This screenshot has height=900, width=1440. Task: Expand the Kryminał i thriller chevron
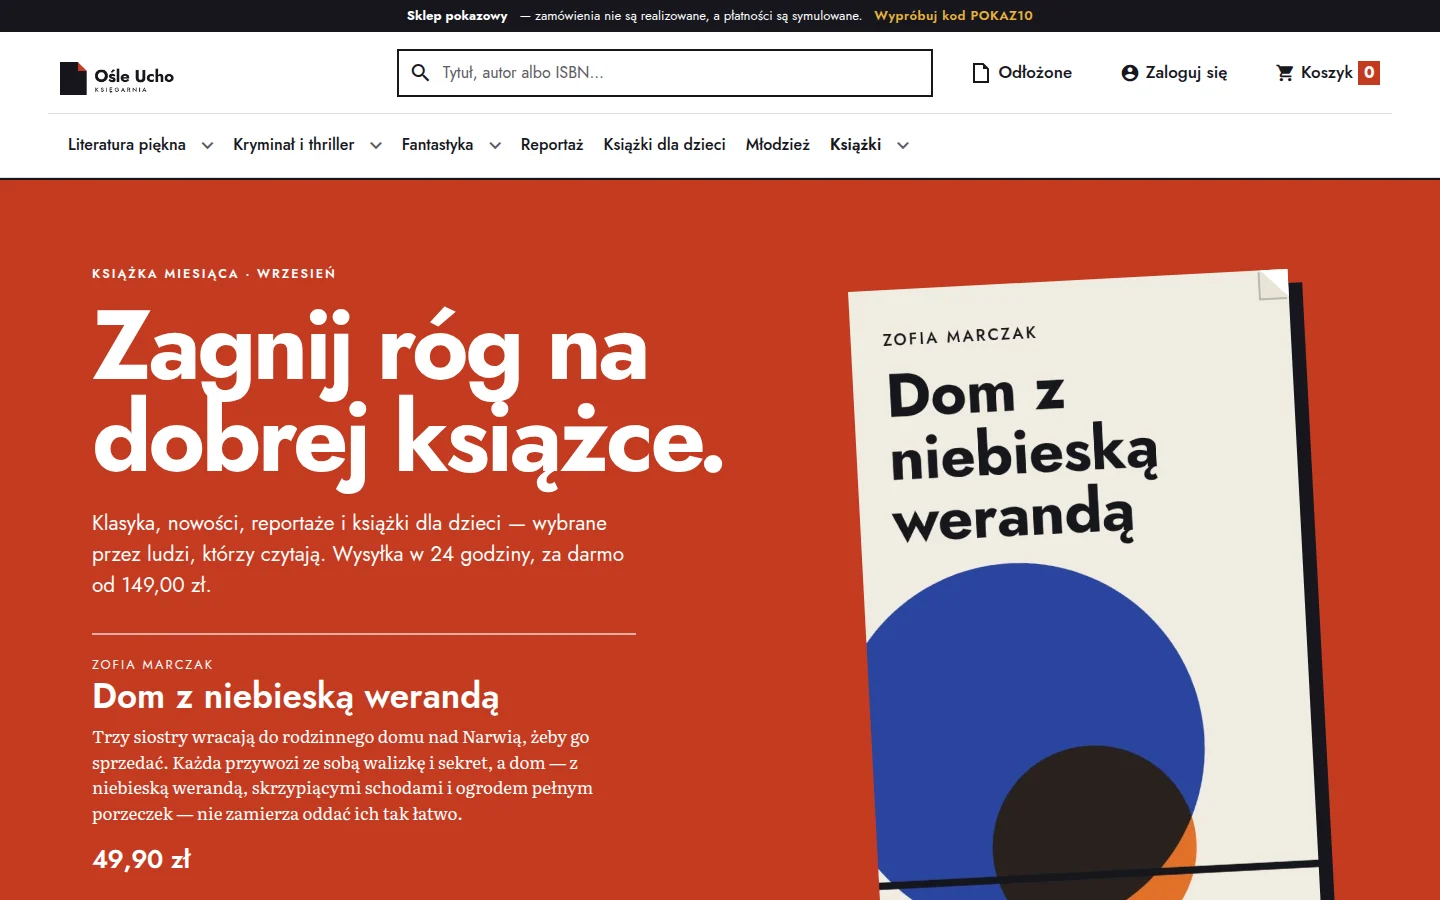tap(376, 145)
